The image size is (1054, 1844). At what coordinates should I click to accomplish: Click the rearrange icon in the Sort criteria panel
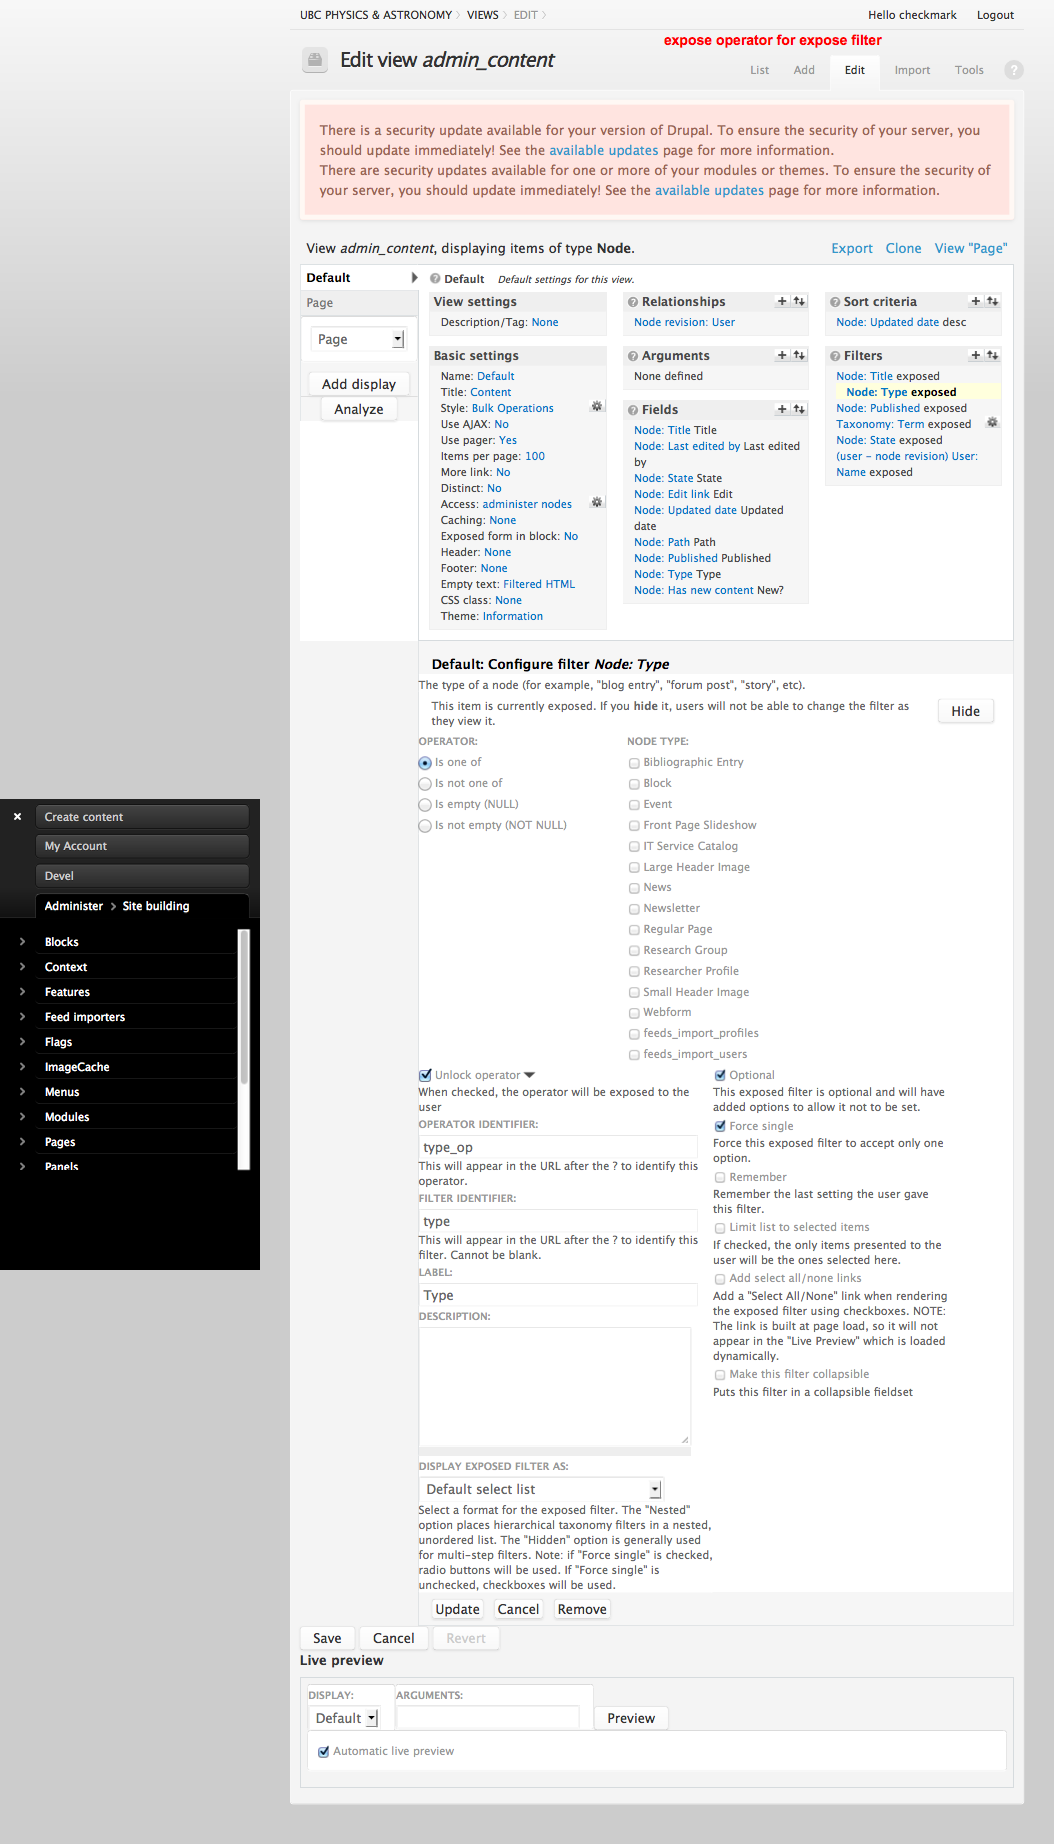(x=992, y=301)
